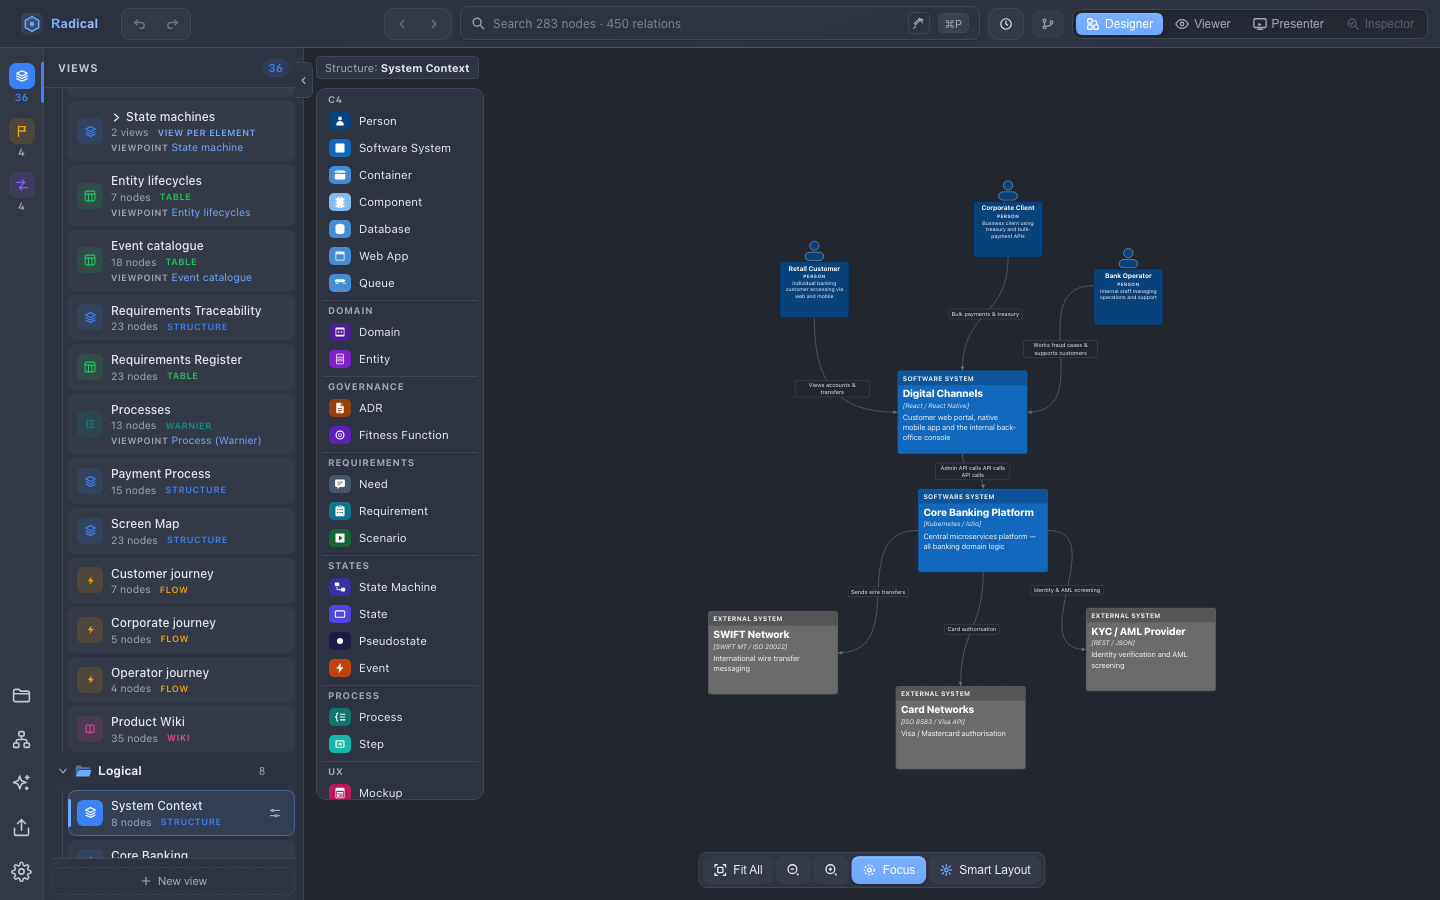Open the purple relations icon in left rail
Screen dimensions: 1440x900
(x=21, y=185)
